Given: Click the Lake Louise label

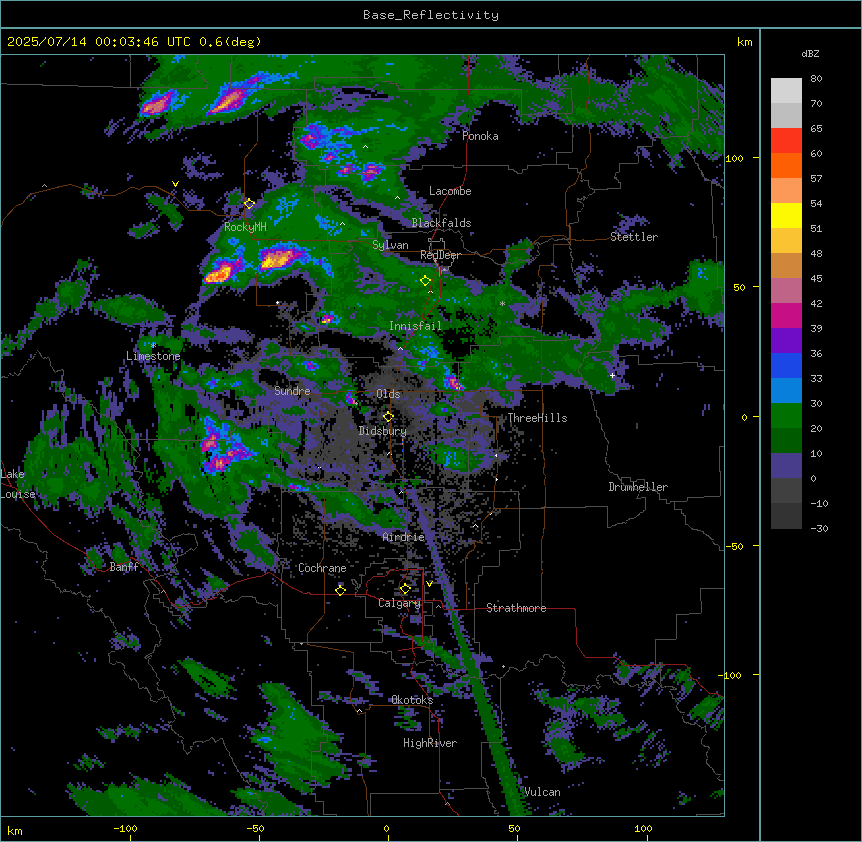Looking at the screenshot, I should click(x=17, y=484).
